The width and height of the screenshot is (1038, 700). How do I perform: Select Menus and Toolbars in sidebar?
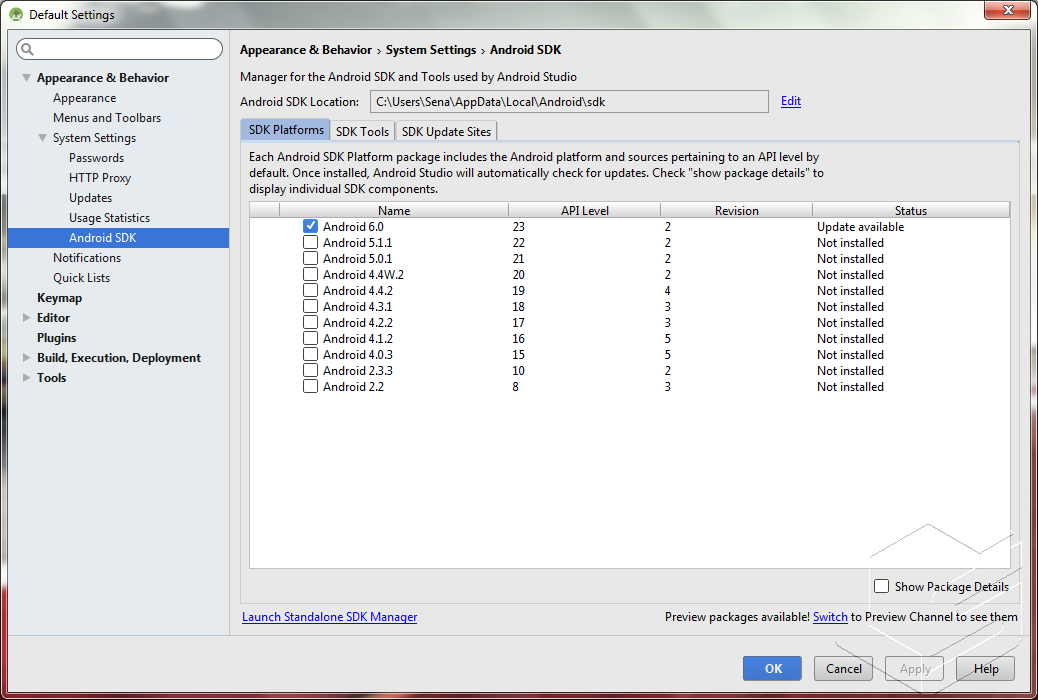[107, 118]
